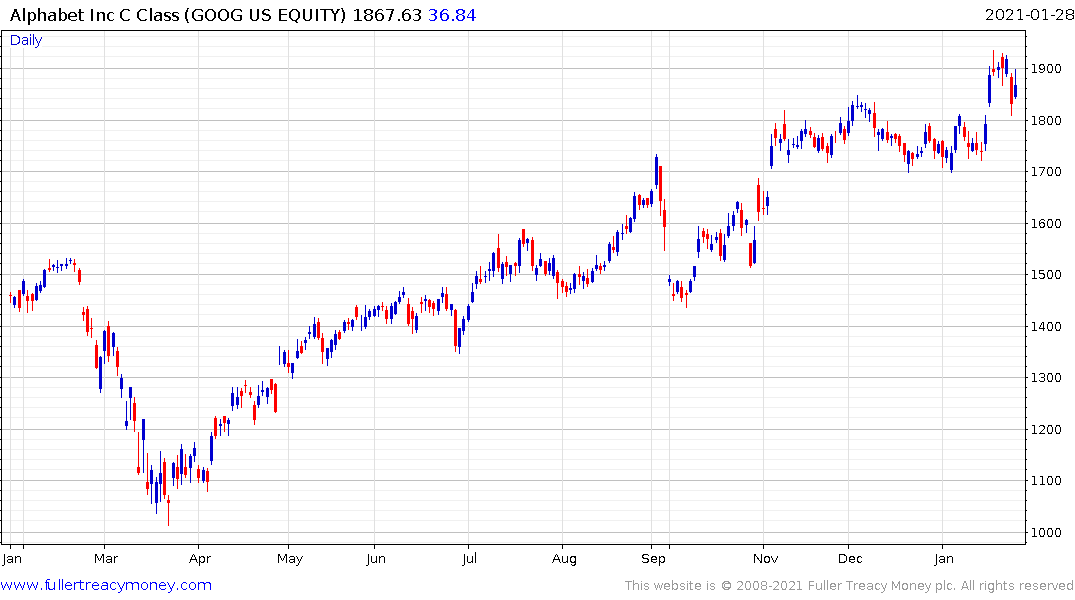Click the Jun label on the time axis
The height and width of the screenshot is (600, 1075).
376,559
